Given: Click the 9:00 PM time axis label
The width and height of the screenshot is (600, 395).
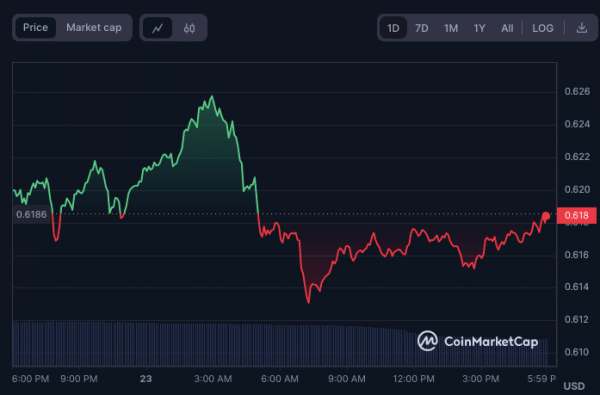Looking at the screenshot, I should coord(79,379).
